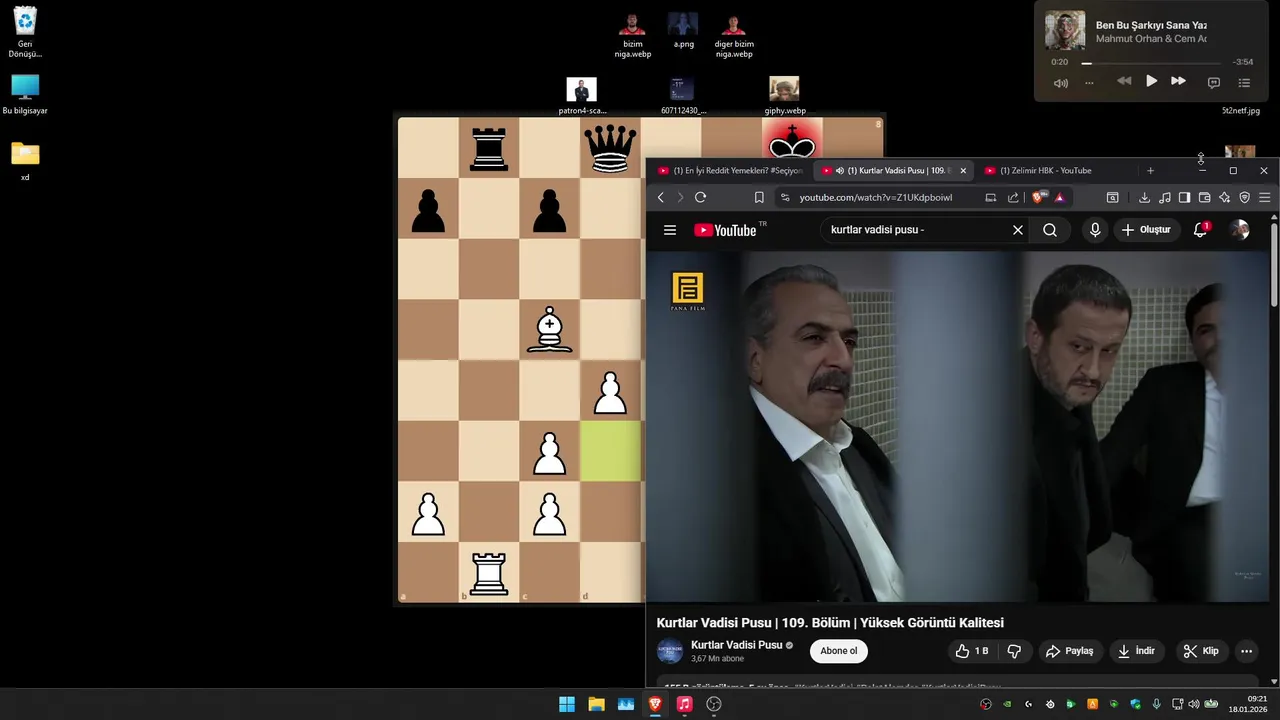Open the Windows Start menu

coord(567,704)
